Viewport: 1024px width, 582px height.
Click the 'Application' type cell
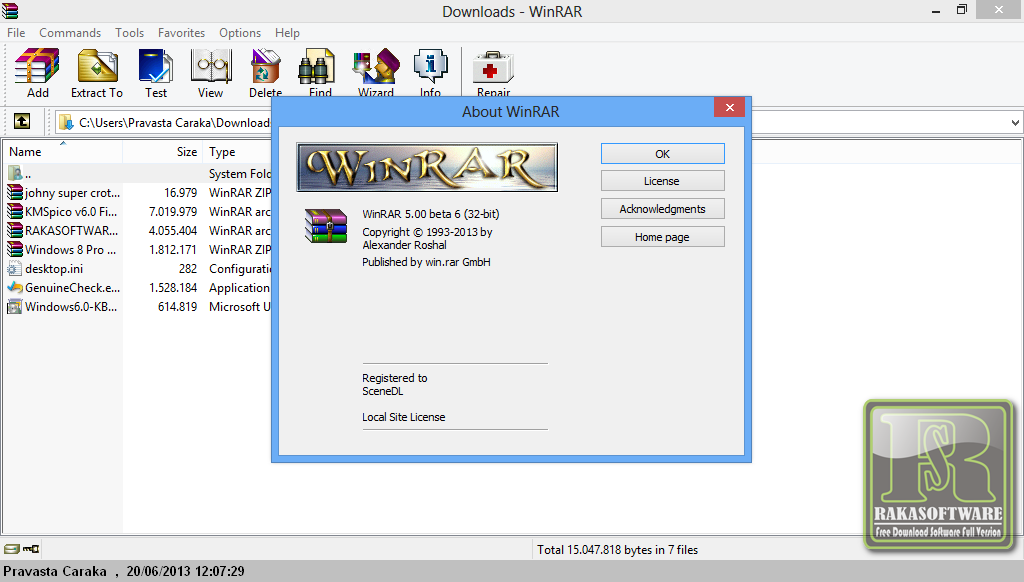point(239,287)
